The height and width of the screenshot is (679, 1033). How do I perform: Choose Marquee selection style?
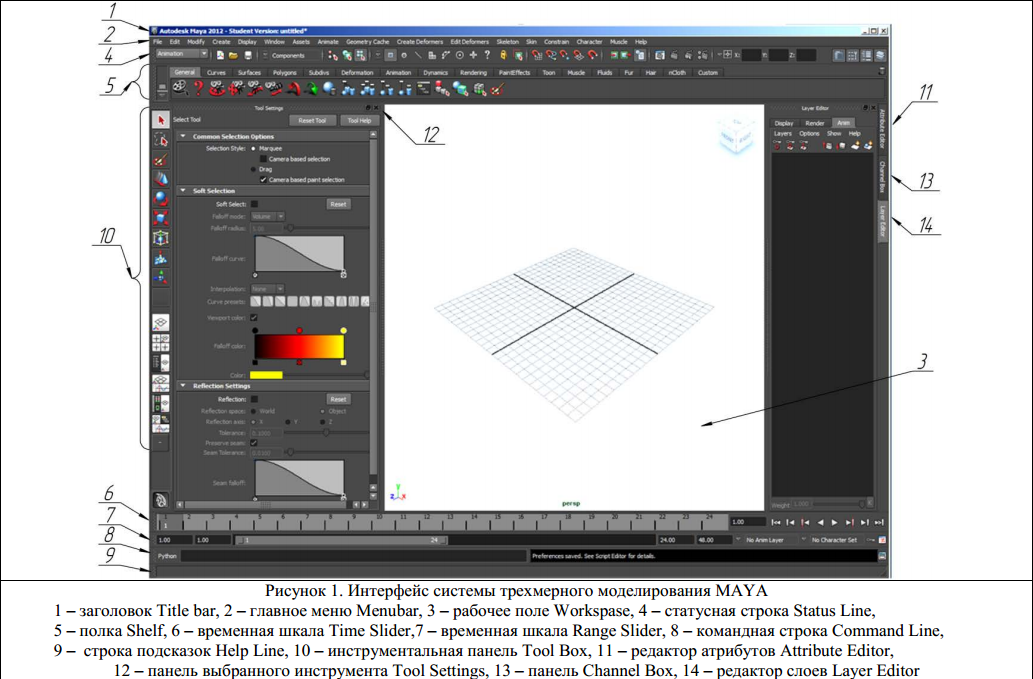tap(254, 148)
